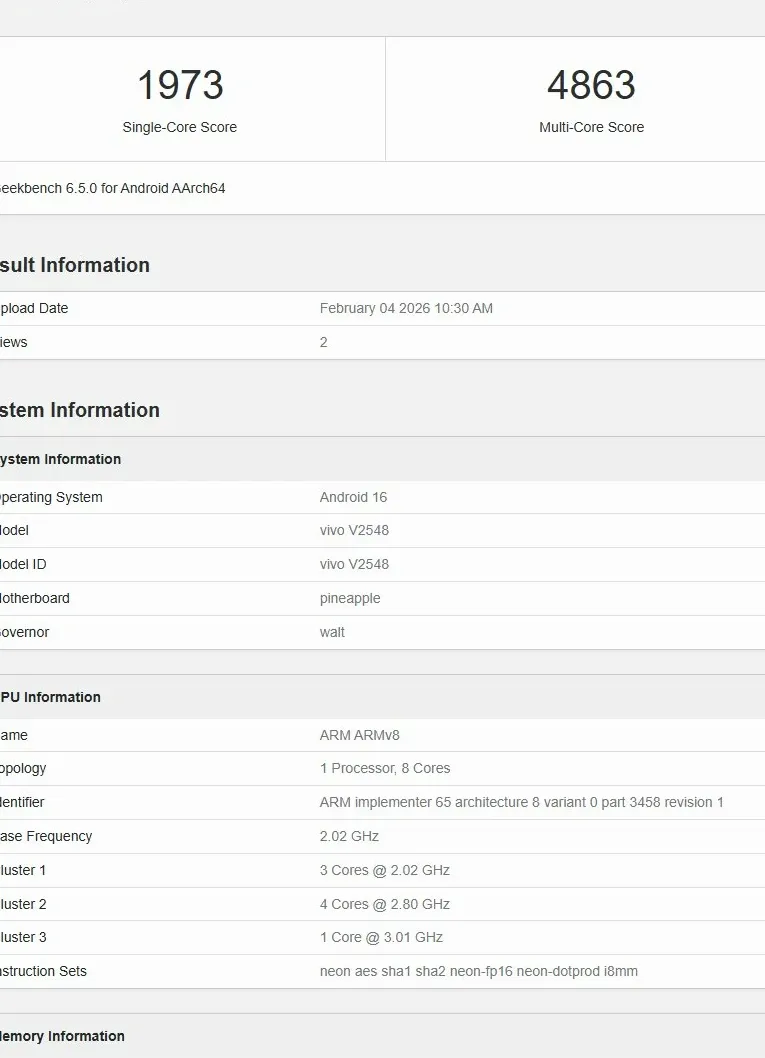Click the Cluster 3 value 1 Core @ 3.01 GHz
The width and height of the screenshot is (765, 1058).
(x=381, y=937)
